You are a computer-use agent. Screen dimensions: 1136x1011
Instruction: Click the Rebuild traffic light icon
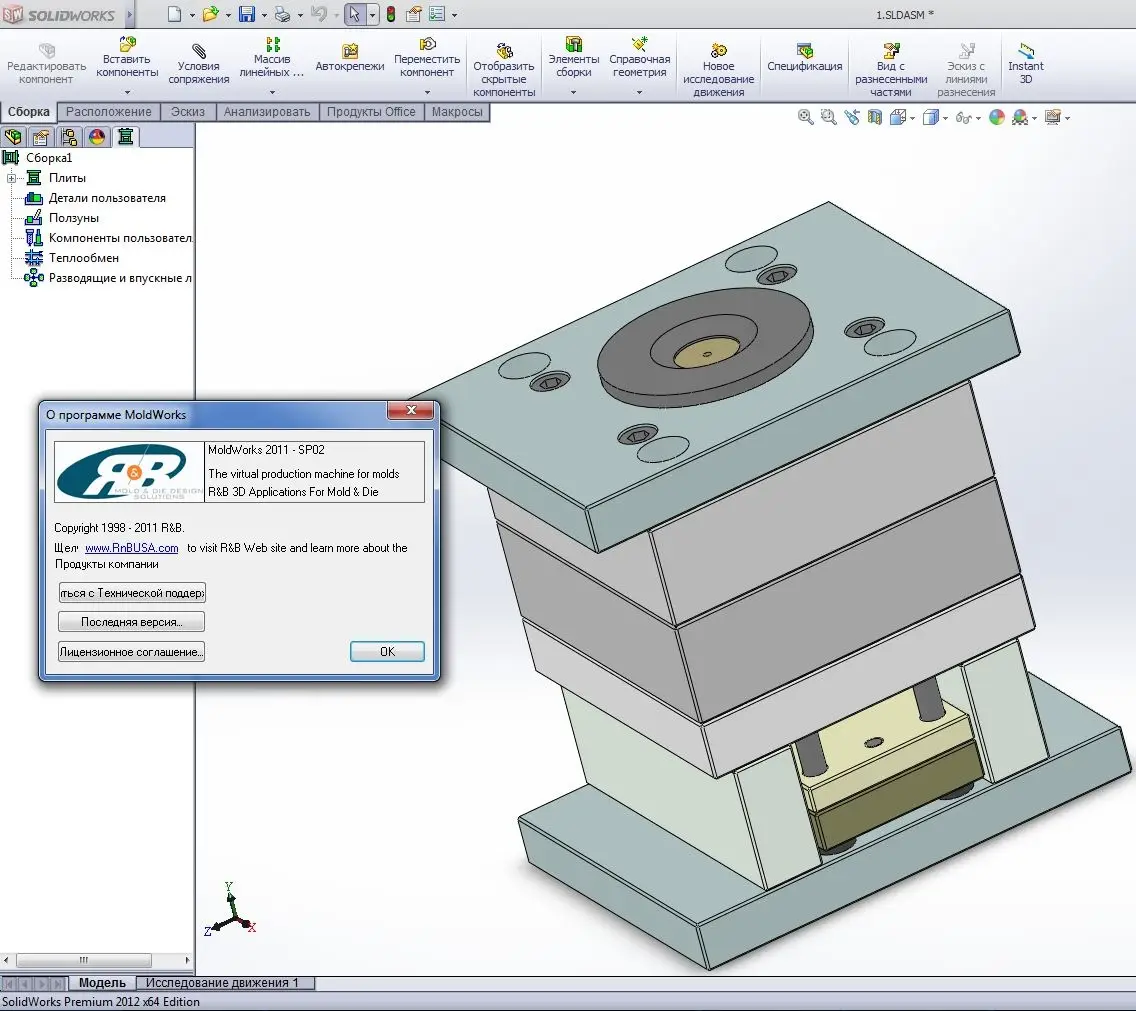(390, 14)
